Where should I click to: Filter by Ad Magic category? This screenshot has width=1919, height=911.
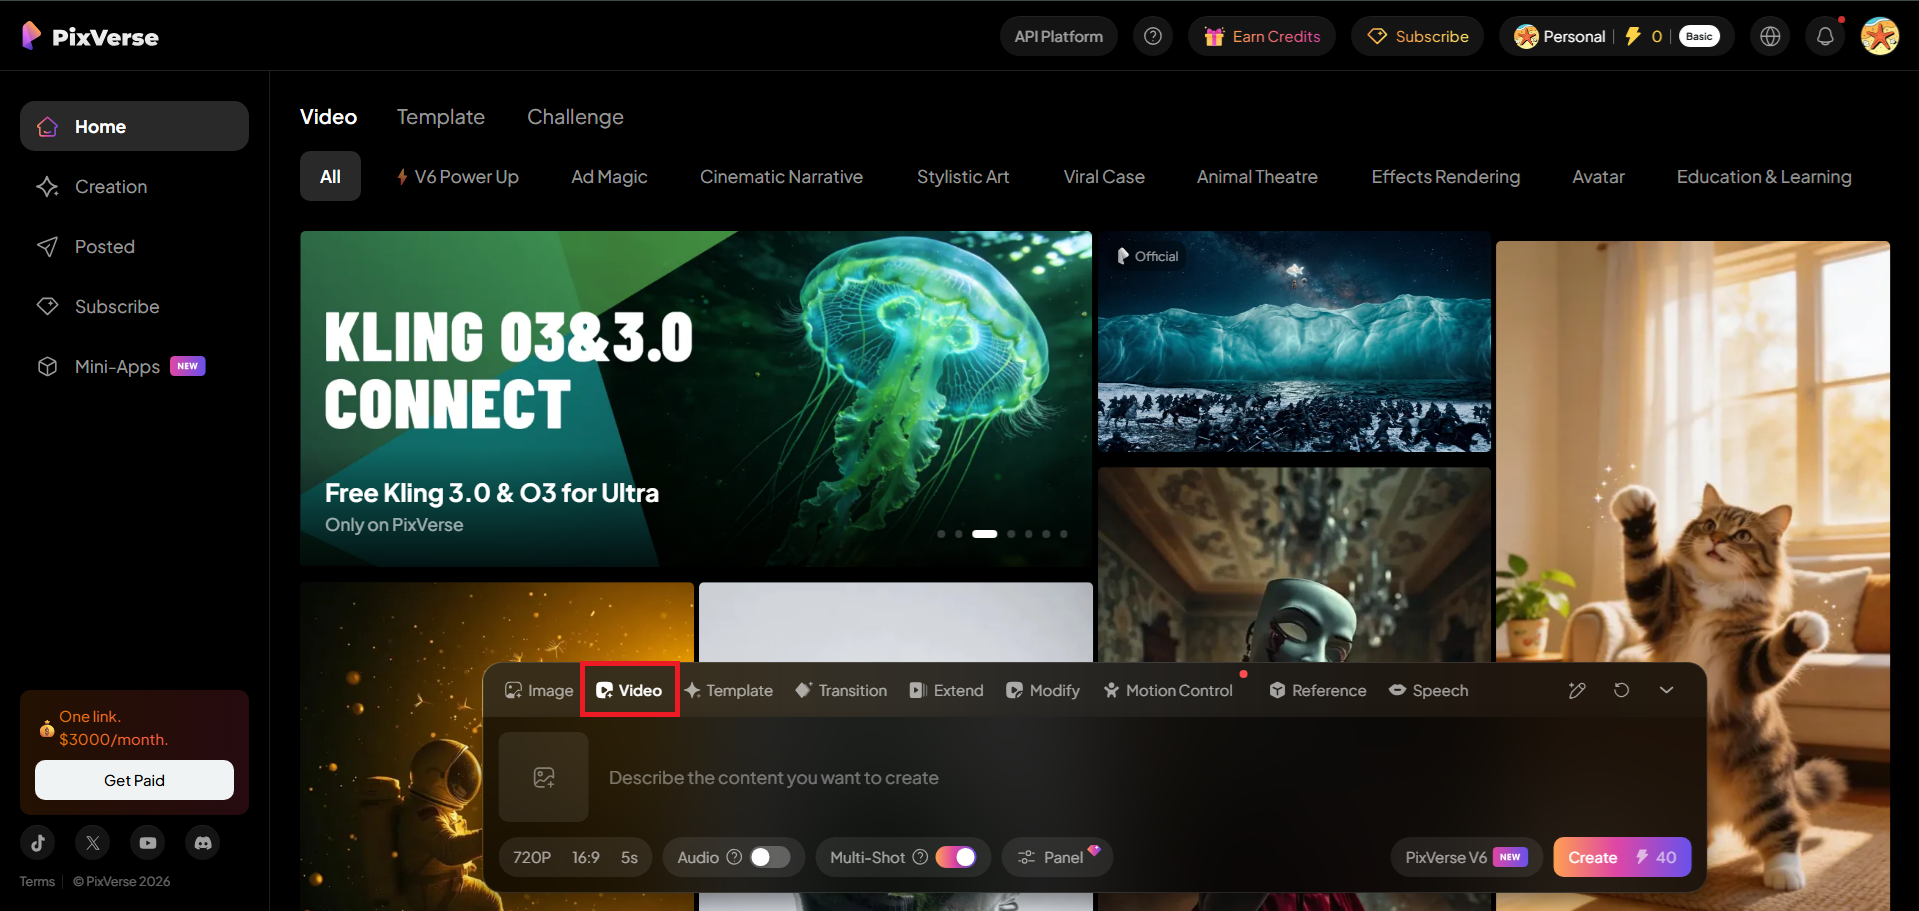[609, 176]
